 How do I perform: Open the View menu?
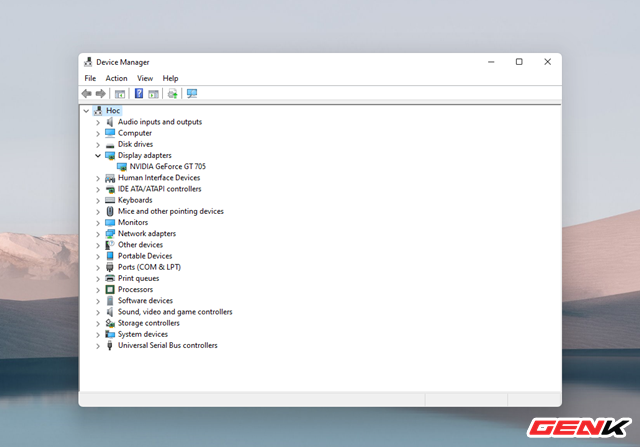click(145, 78)
